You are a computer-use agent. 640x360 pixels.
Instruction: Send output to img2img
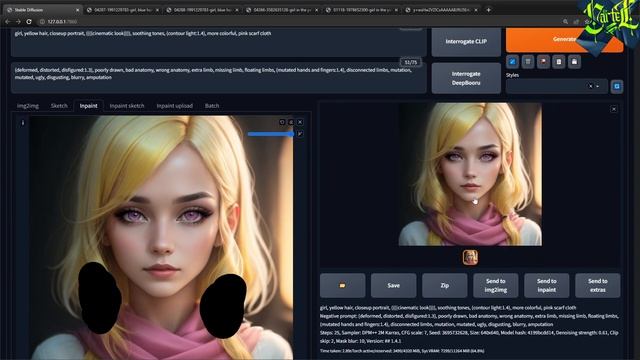(496, 285)
